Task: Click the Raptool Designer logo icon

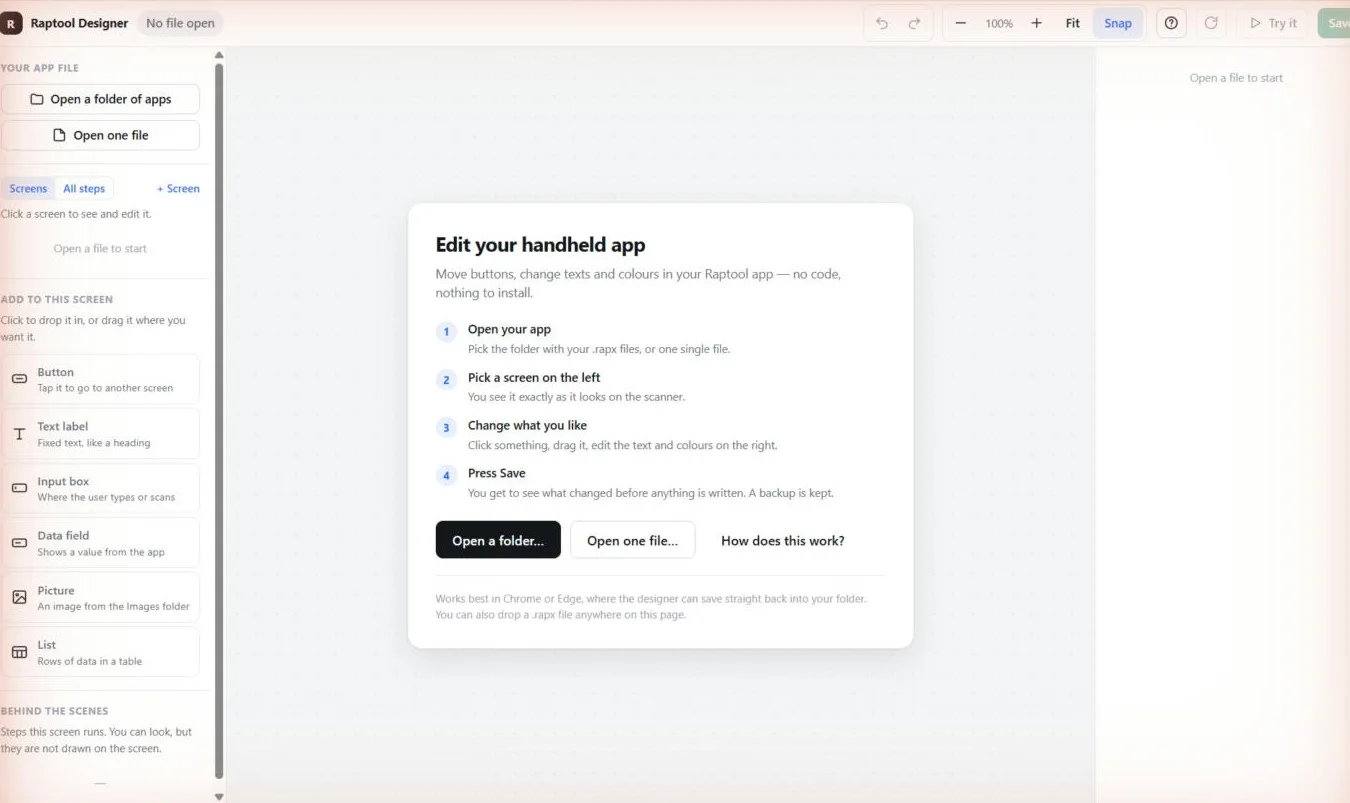Action: [x=10, y=23]
